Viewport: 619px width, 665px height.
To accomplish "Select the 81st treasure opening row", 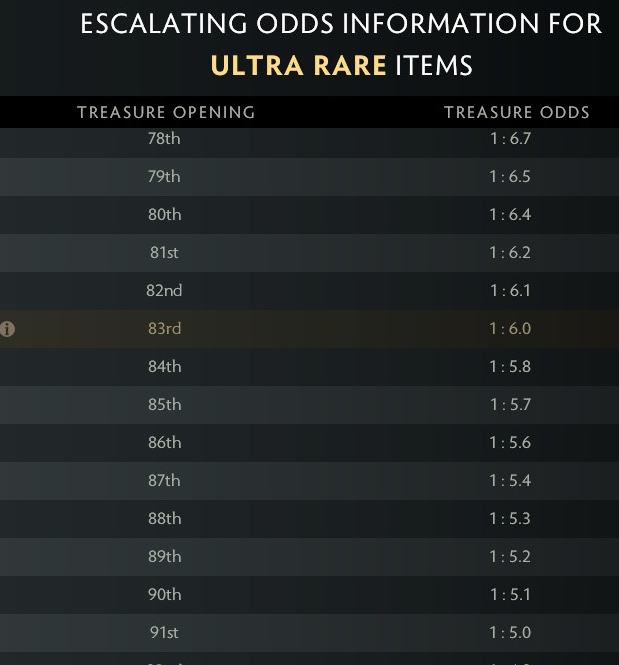I will point(310,253).
